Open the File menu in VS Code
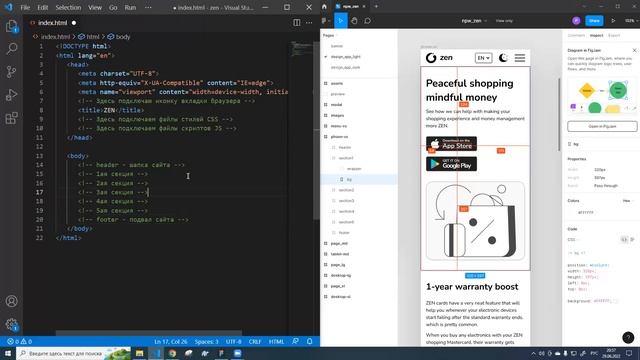Image resolution: width=640 pixels, height=360 pixels. 25,7
